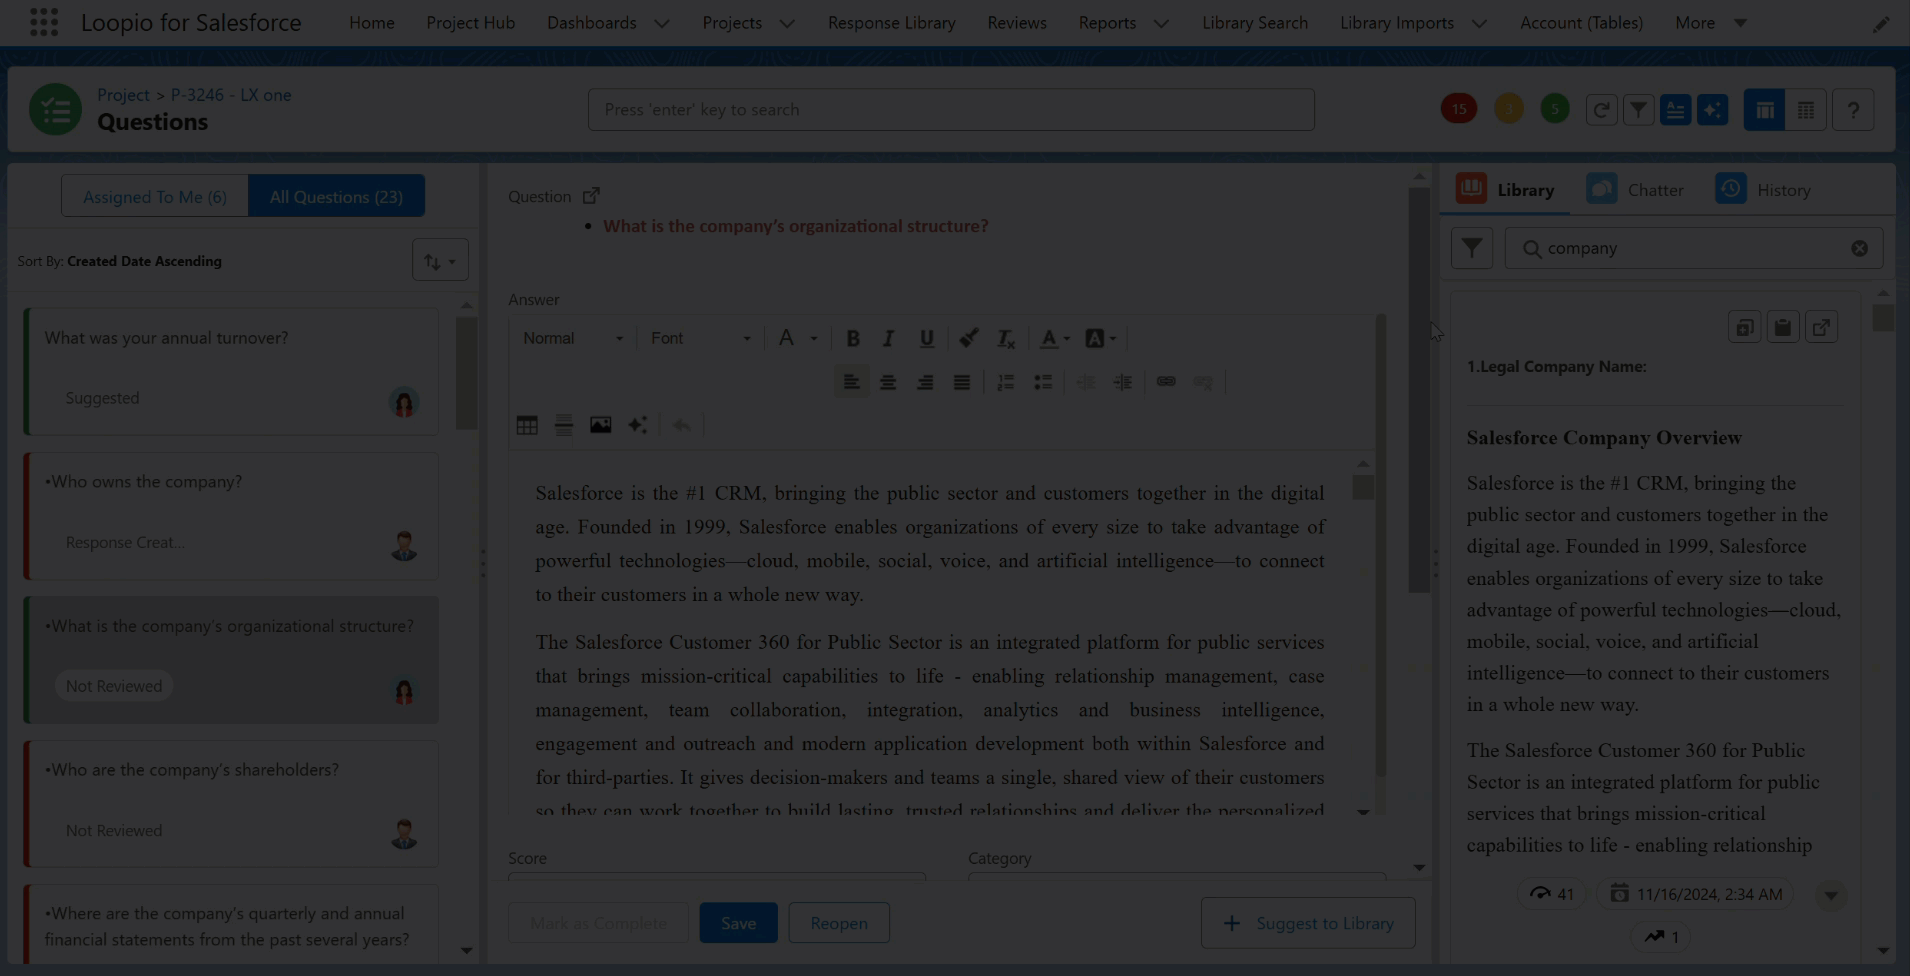The width and height of the screenshot is (1910, 976).
Task: Open the font size dropdown
Action: tap(798, 339)
